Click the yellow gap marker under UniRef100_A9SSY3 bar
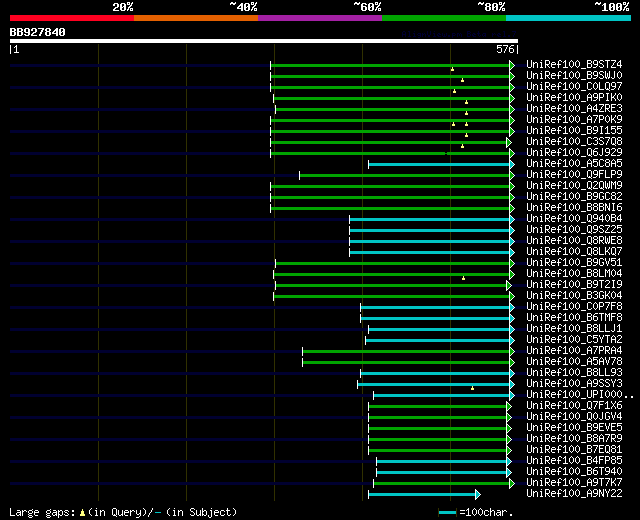 click(472, 388)
